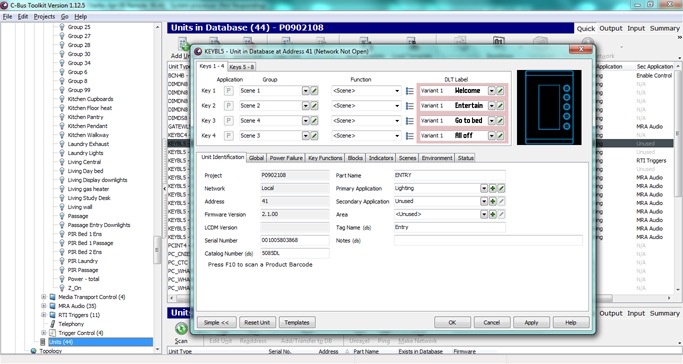Open the Scenes tab

407,158
